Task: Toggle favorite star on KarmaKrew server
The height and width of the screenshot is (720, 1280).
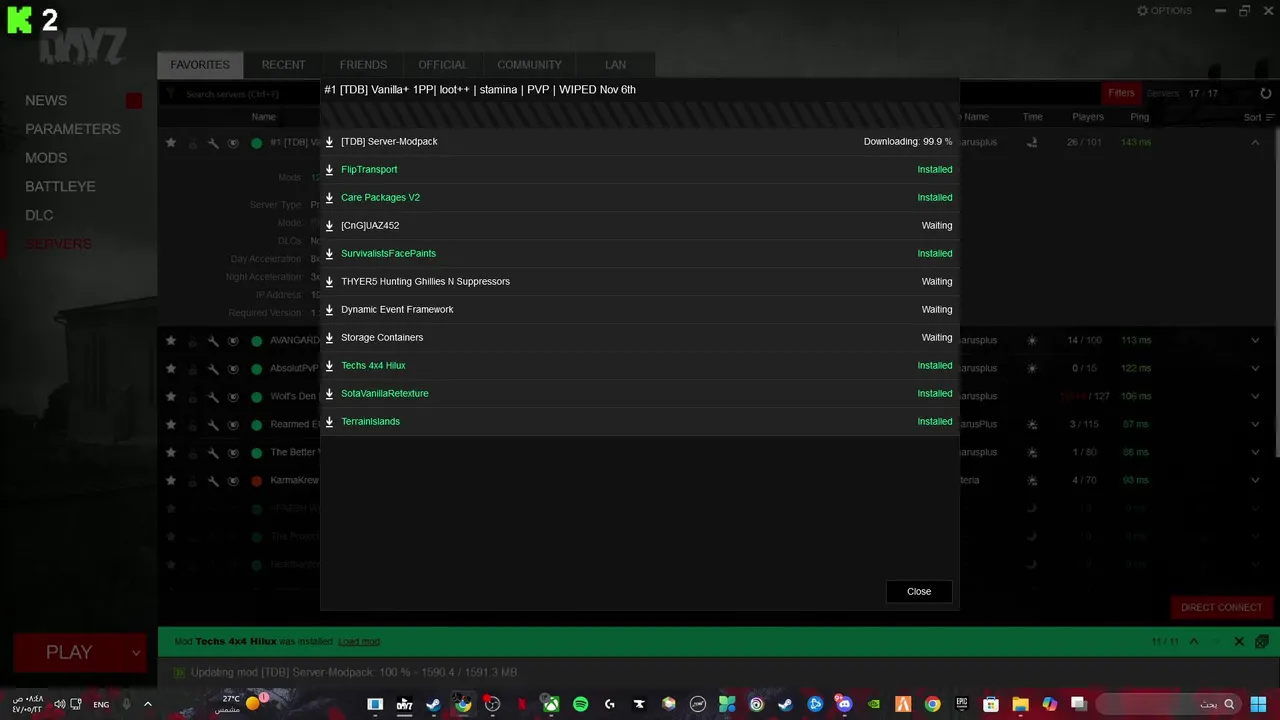Action: point(171,481)
